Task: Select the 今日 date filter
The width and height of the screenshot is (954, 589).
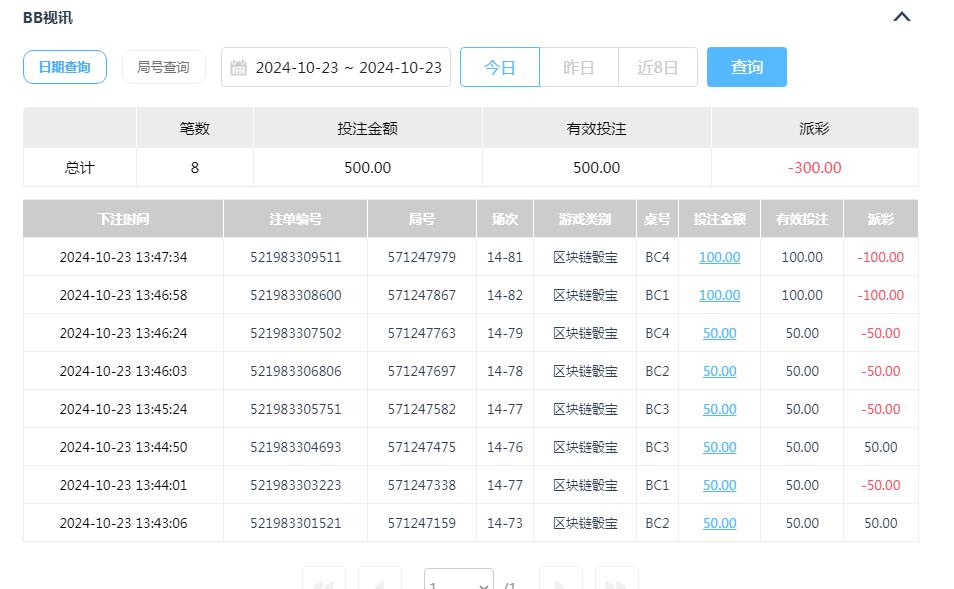Action: [x=499, y=66]
